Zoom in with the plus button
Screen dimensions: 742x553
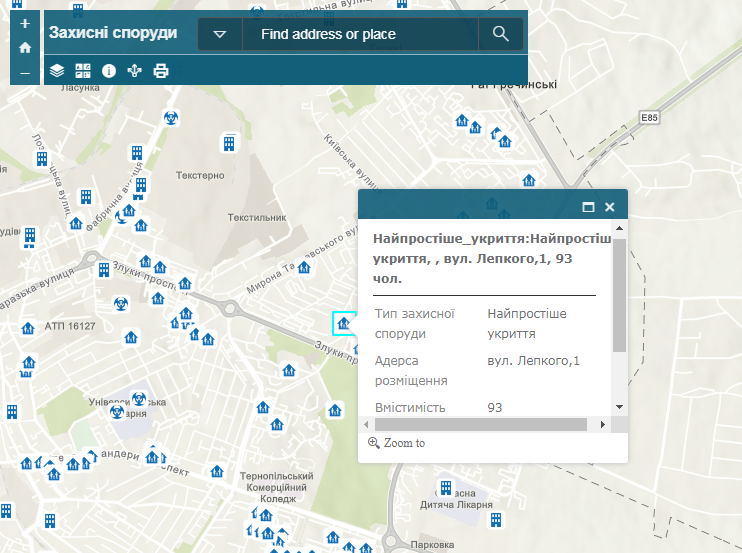(25, 22)
